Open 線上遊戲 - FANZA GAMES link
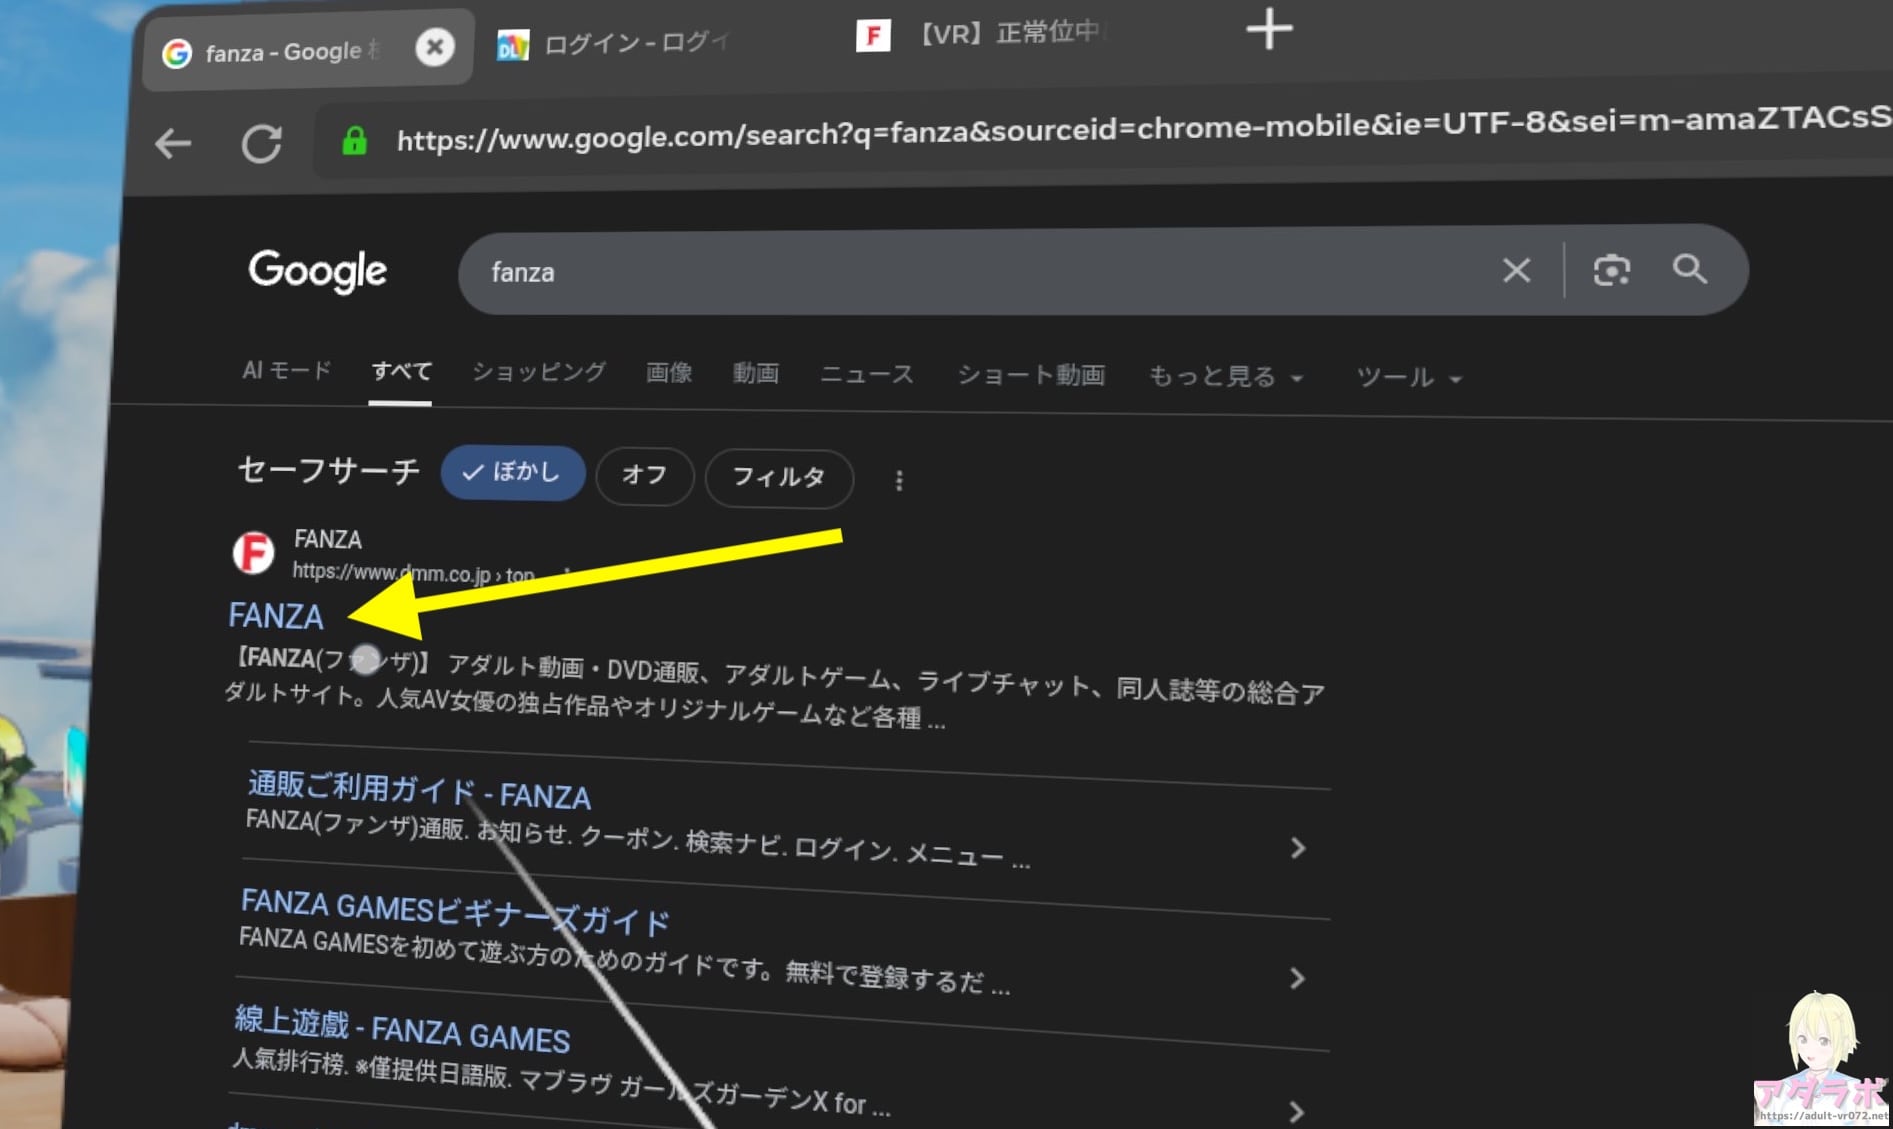Viewport: 1893px width, 1129px height. (x=402, y=1029)
